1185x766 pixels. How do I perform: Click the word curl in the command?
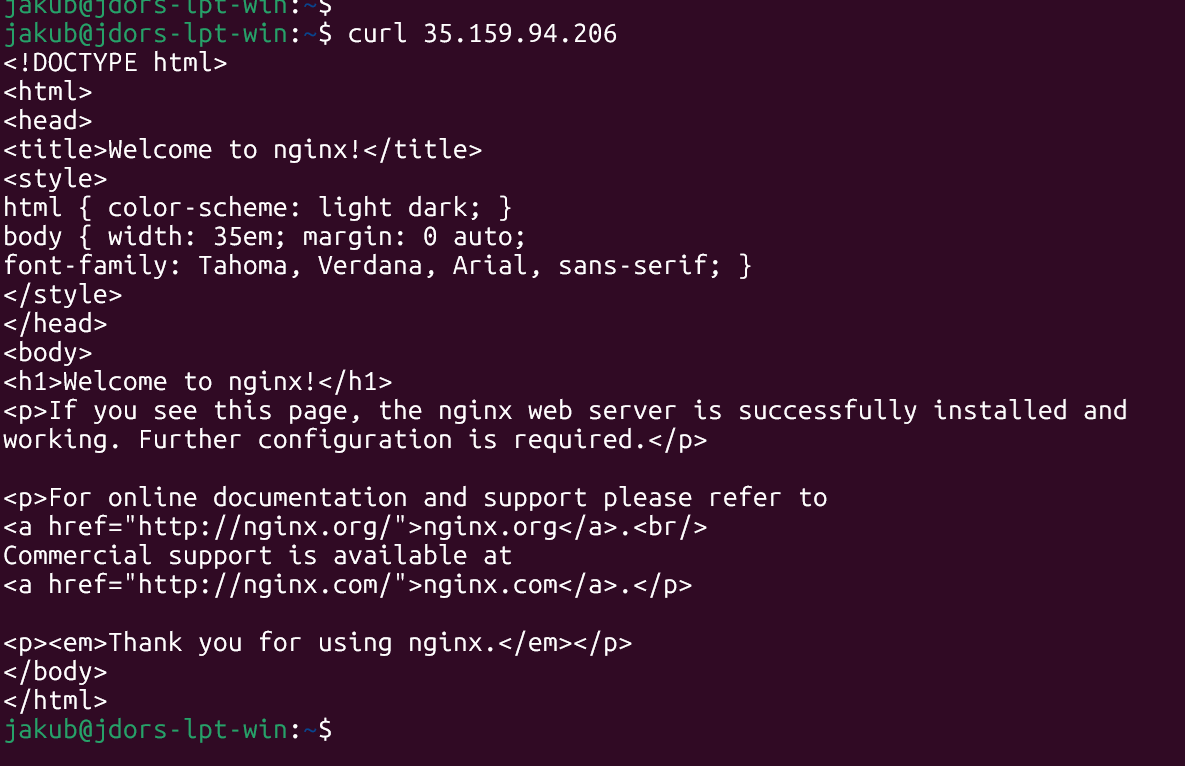377,34
